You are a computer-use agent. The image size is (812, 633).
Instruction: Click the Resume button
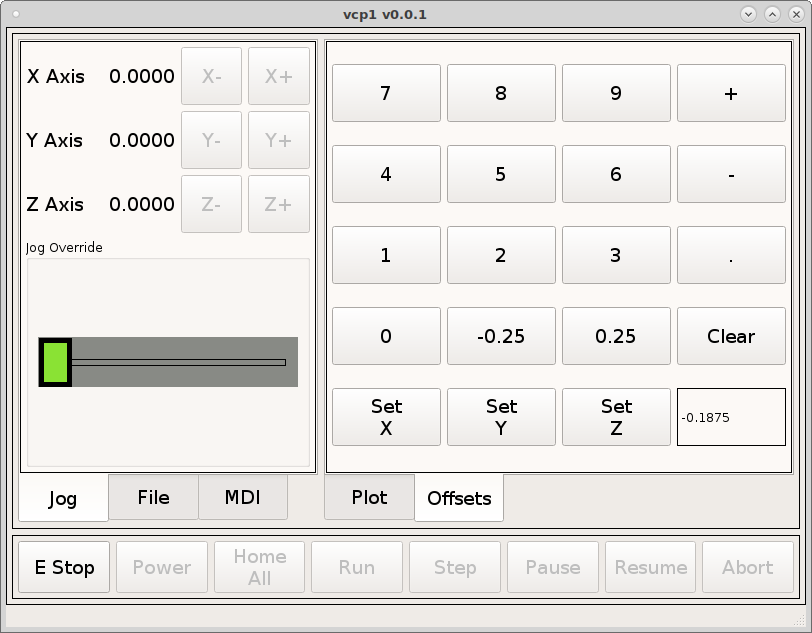coord(650,567)
